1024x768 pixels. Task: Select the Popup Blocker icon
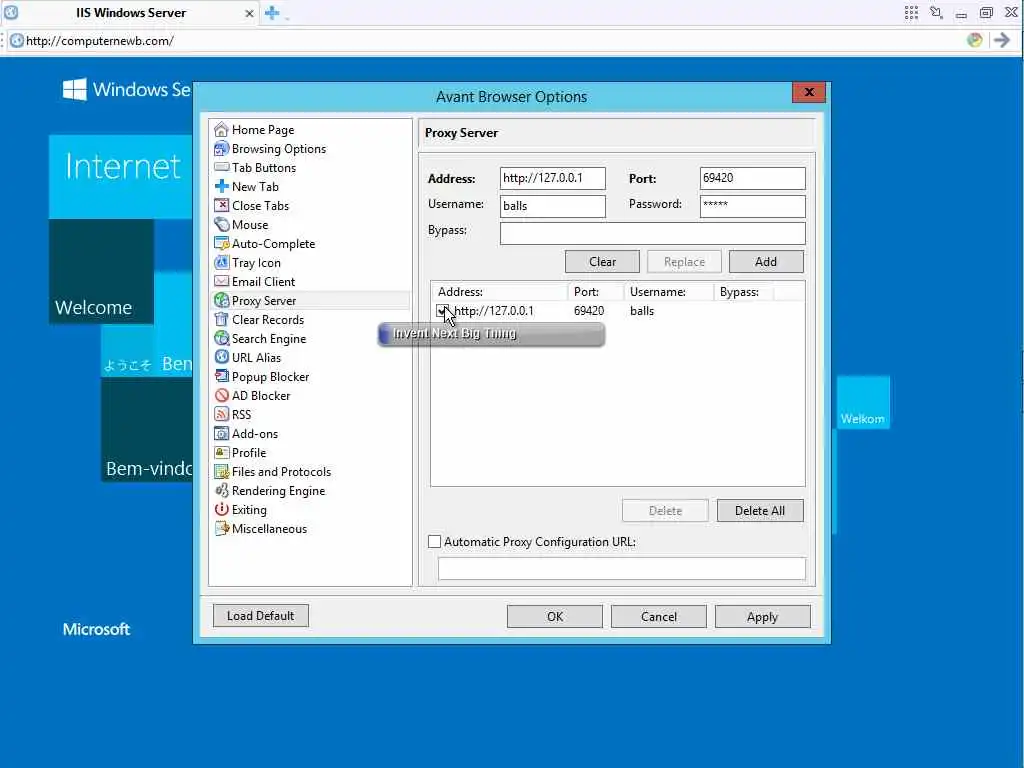pos(221,376)
